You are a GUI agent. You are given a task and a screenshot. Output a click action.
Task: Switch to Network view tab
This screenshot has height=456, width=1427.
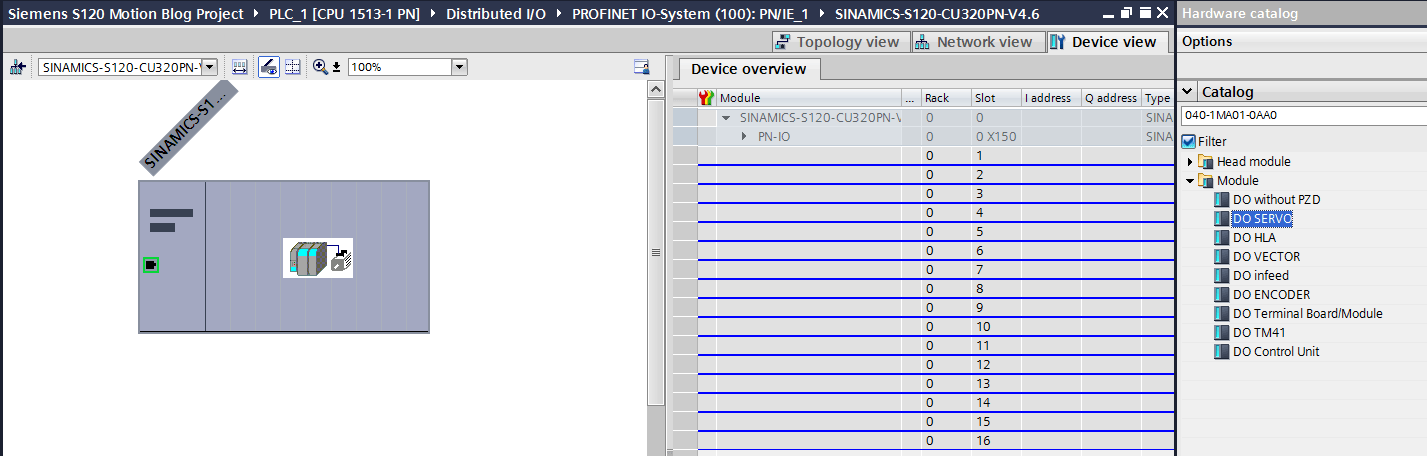[x=975, y=42]
